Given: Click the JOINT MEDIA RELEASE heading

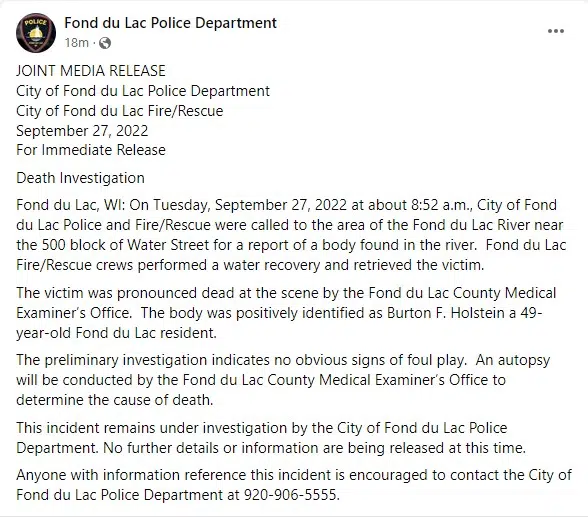Looking at the screenshot, I should [91, 71].
